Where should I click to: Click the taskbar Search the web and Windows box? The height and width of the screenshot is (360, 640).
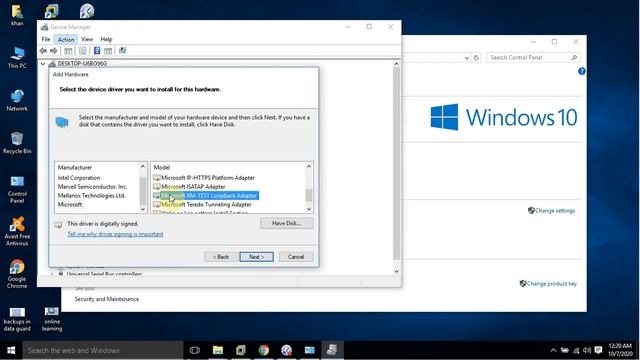pos(102,350)
